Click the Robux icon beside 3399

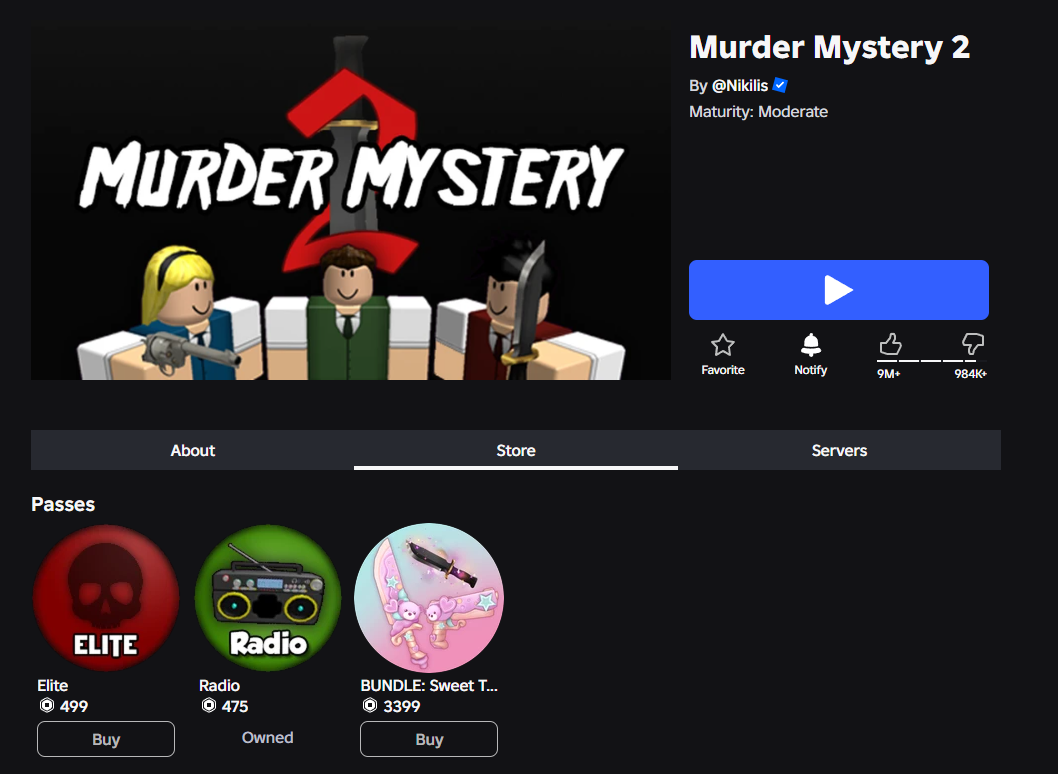[370, 706]
